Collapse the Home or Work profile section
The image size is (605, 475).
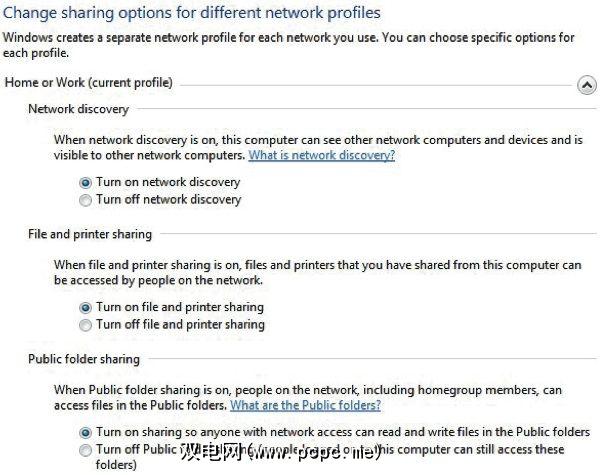(587, 86)
